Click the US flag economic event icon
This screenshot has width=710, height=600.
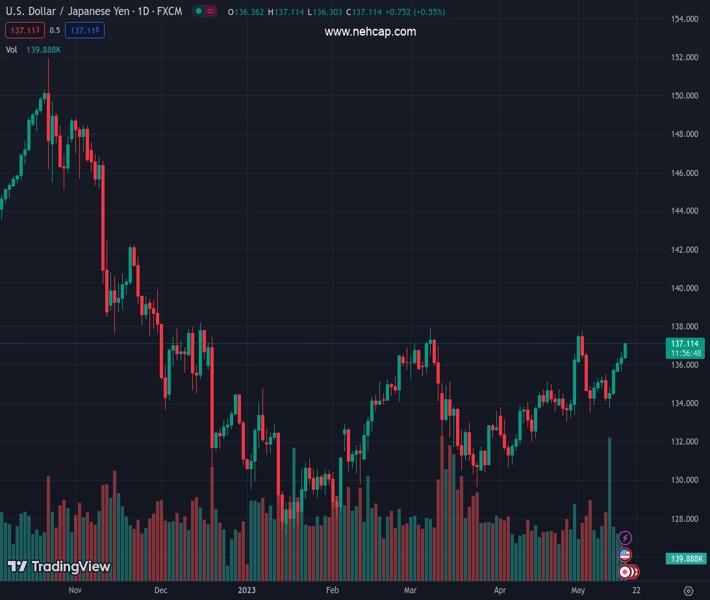(x=626, y=555)
